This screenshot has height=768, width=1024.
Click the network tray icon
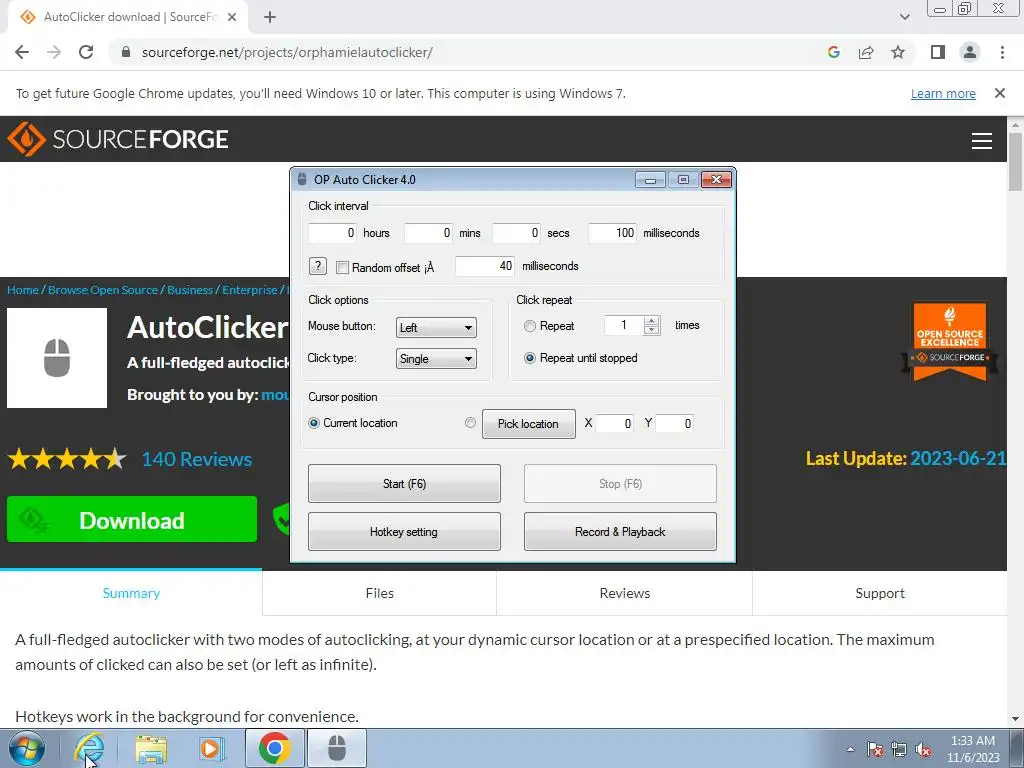[899, 749]
